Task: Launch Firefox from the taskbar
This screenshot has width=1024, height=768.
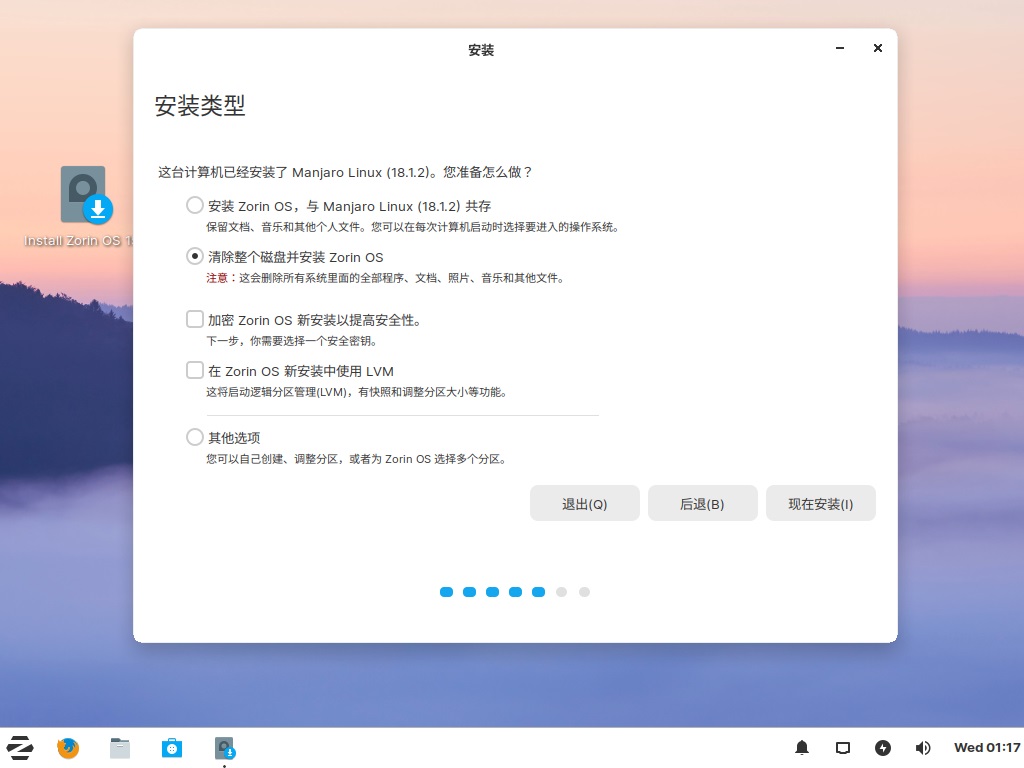Action: [67, 747]
